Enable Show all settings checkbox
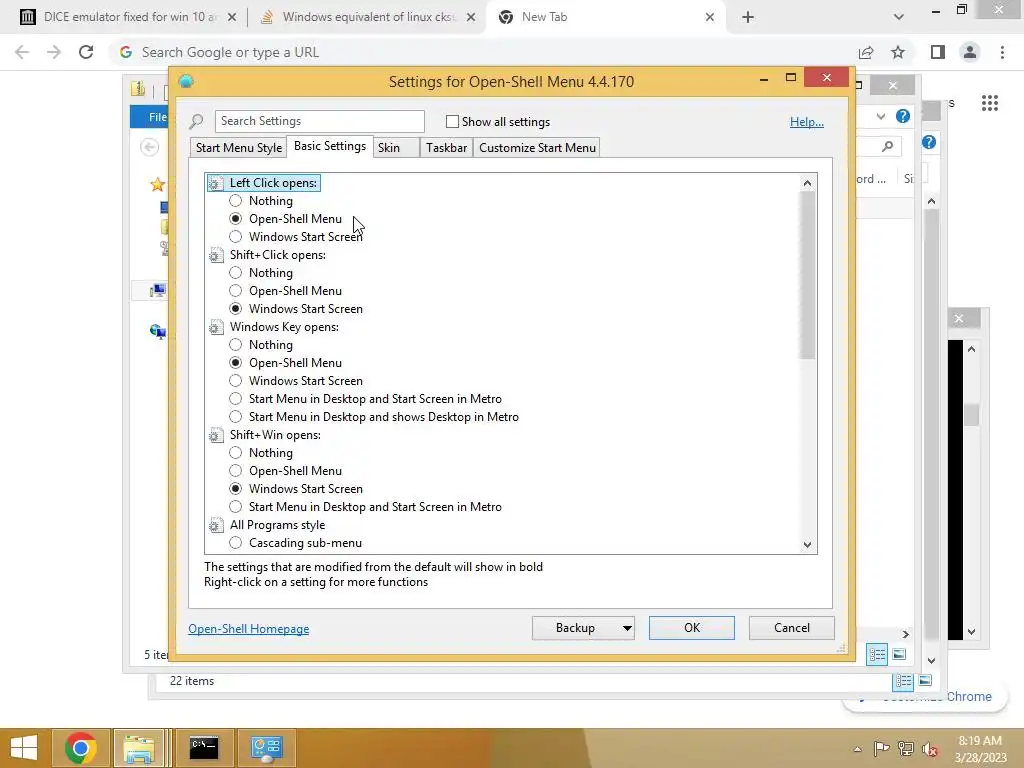 point(452,121)
